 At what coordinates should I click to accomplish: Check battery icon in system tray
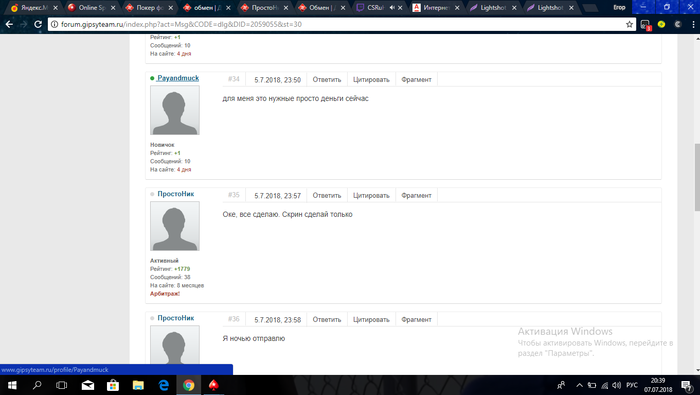tap(592, 385)
